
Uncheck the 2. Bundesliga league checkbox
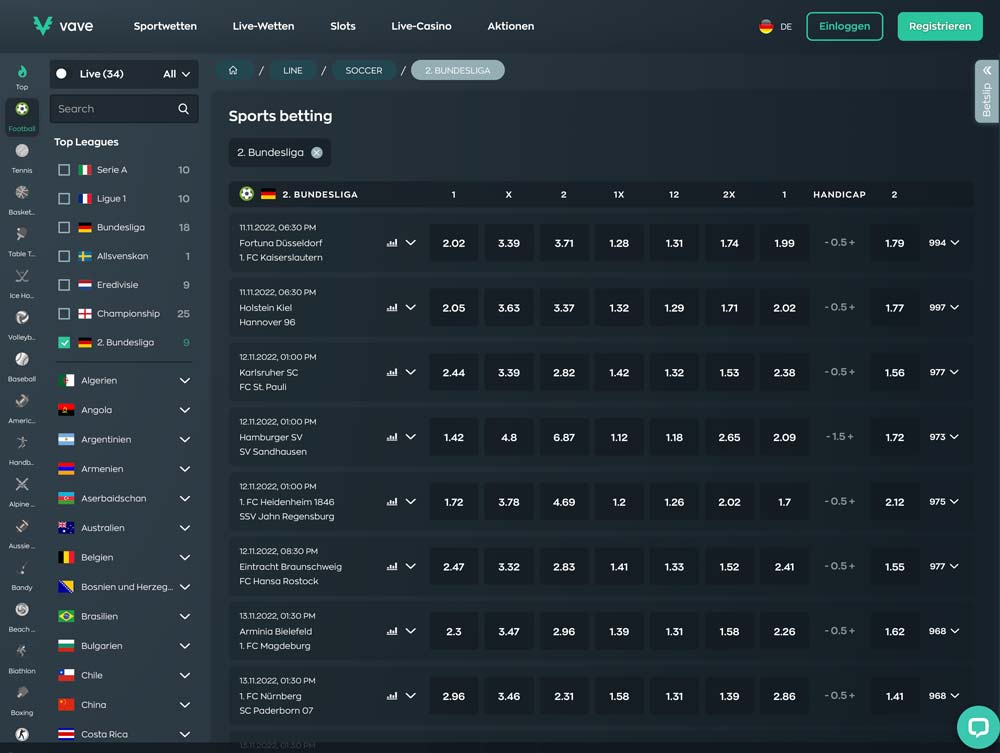point(64,342)
